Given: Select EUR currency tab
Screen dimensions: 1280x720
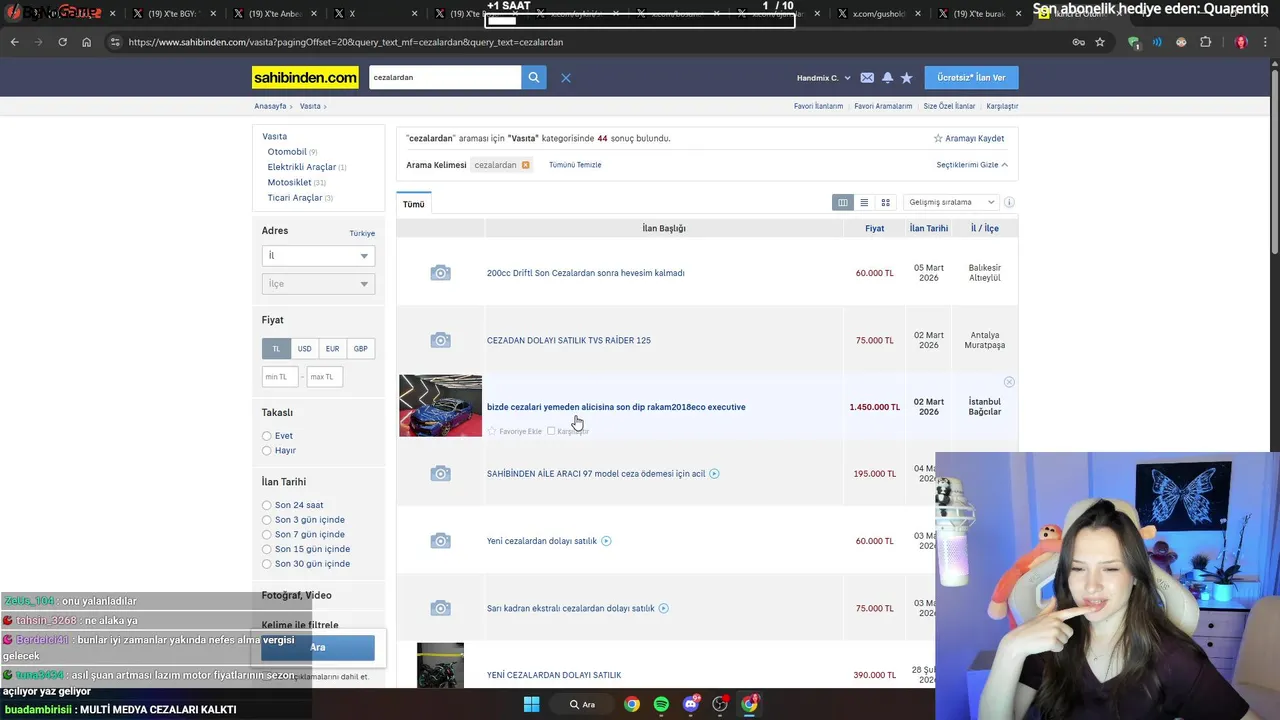Looking at the screenshot, I should tap(332, 349).
